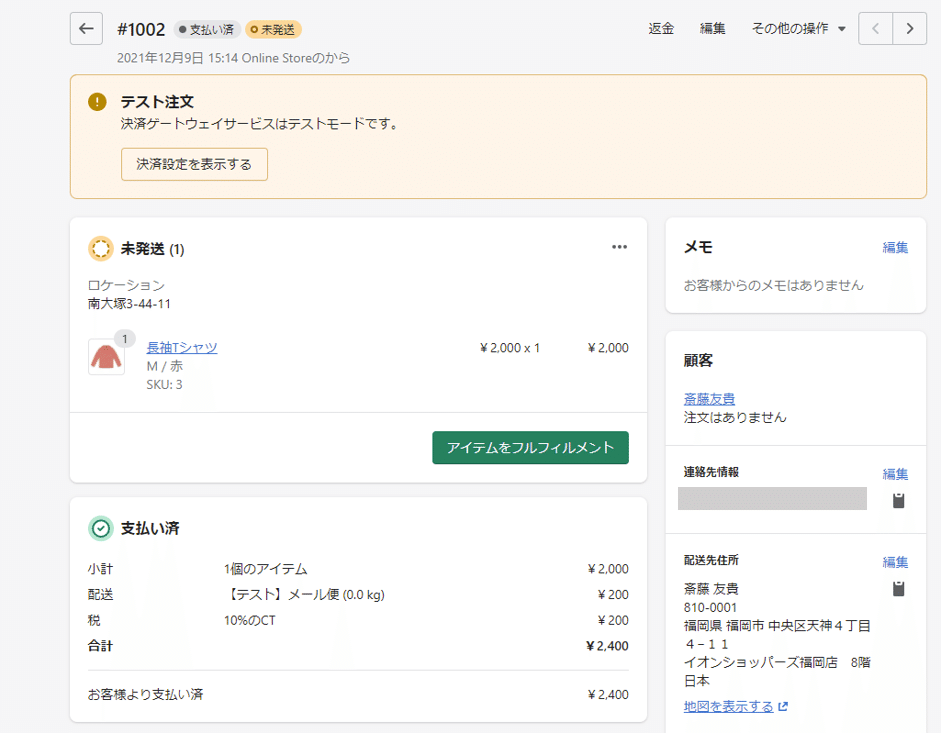Go to the next order with the right chevron
The image size is (941, 733).
[910, 29]
